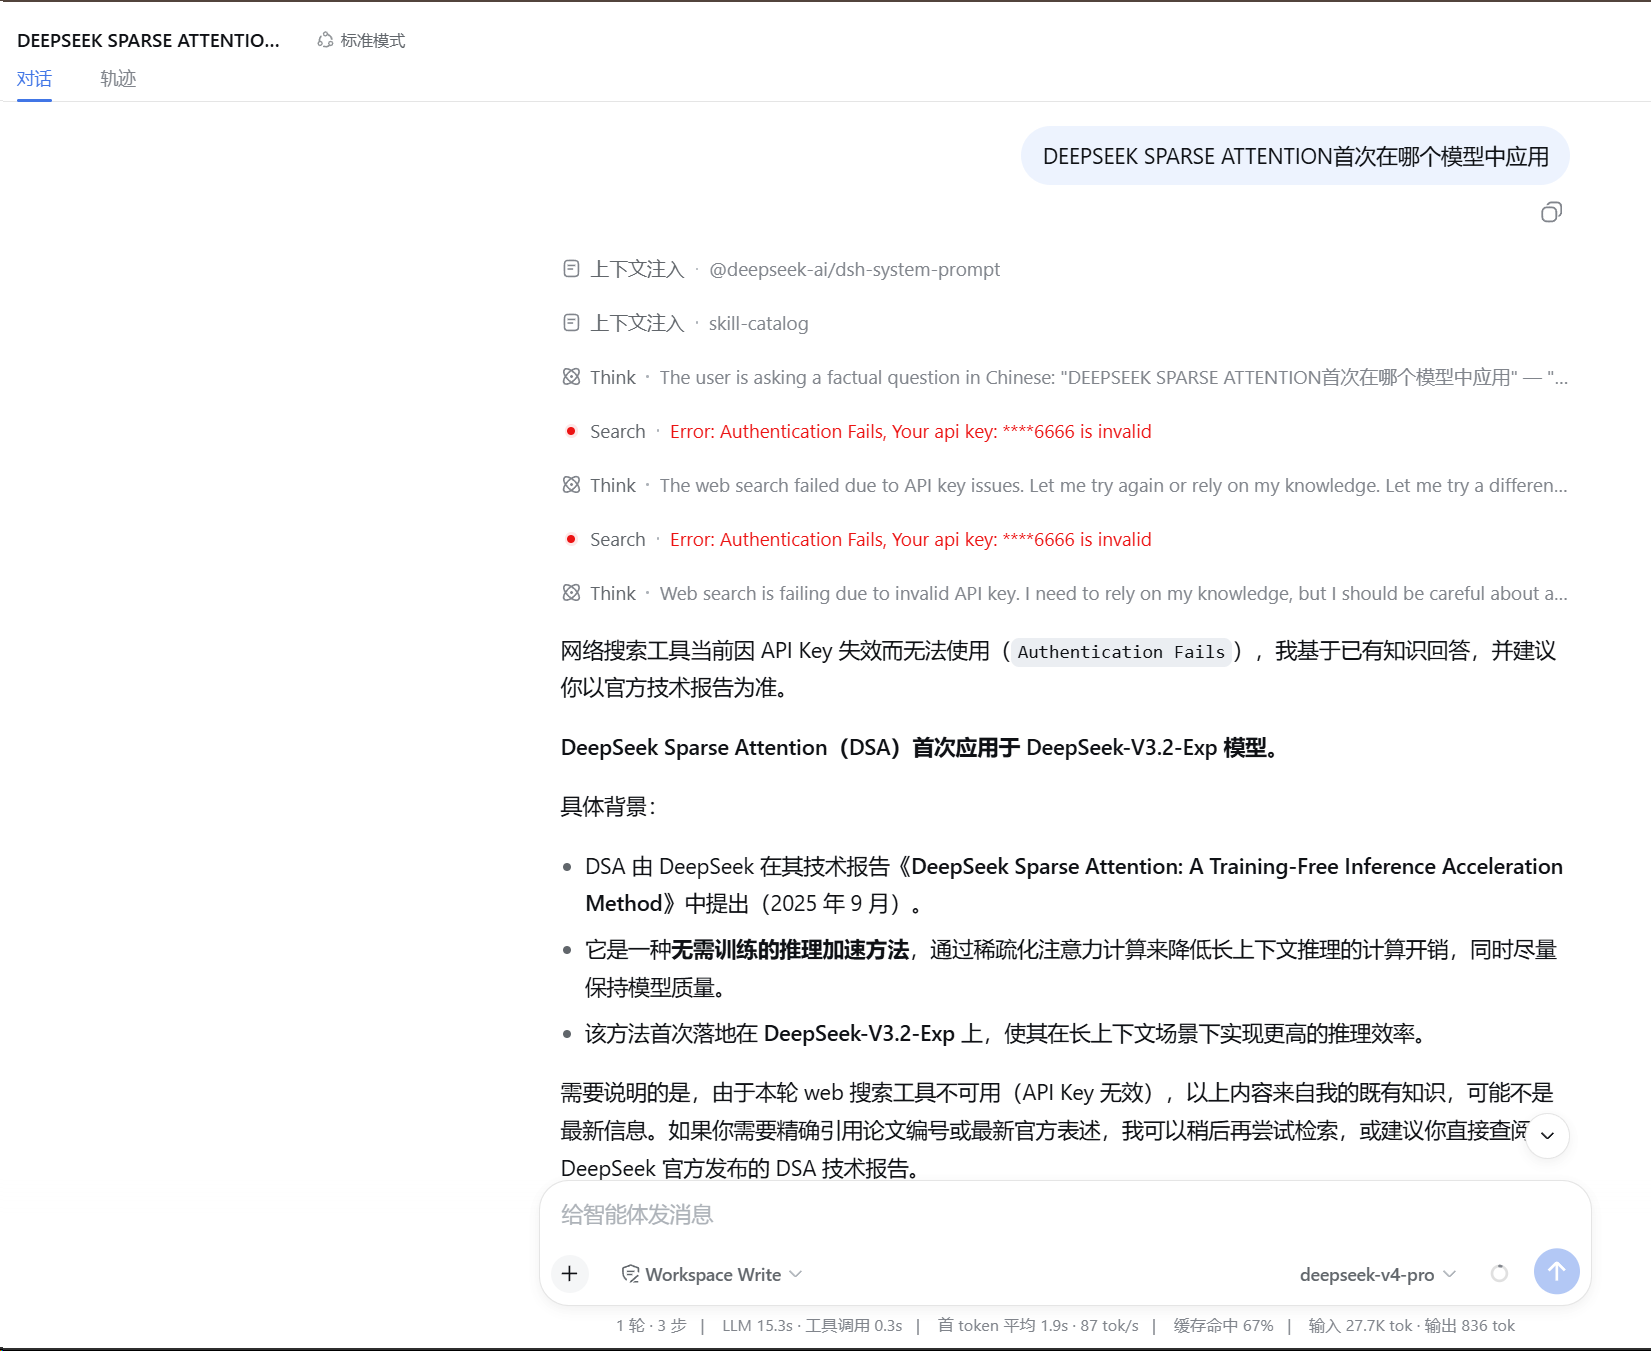
Task: Open the first failed Search step
Action: click(857, 431)
